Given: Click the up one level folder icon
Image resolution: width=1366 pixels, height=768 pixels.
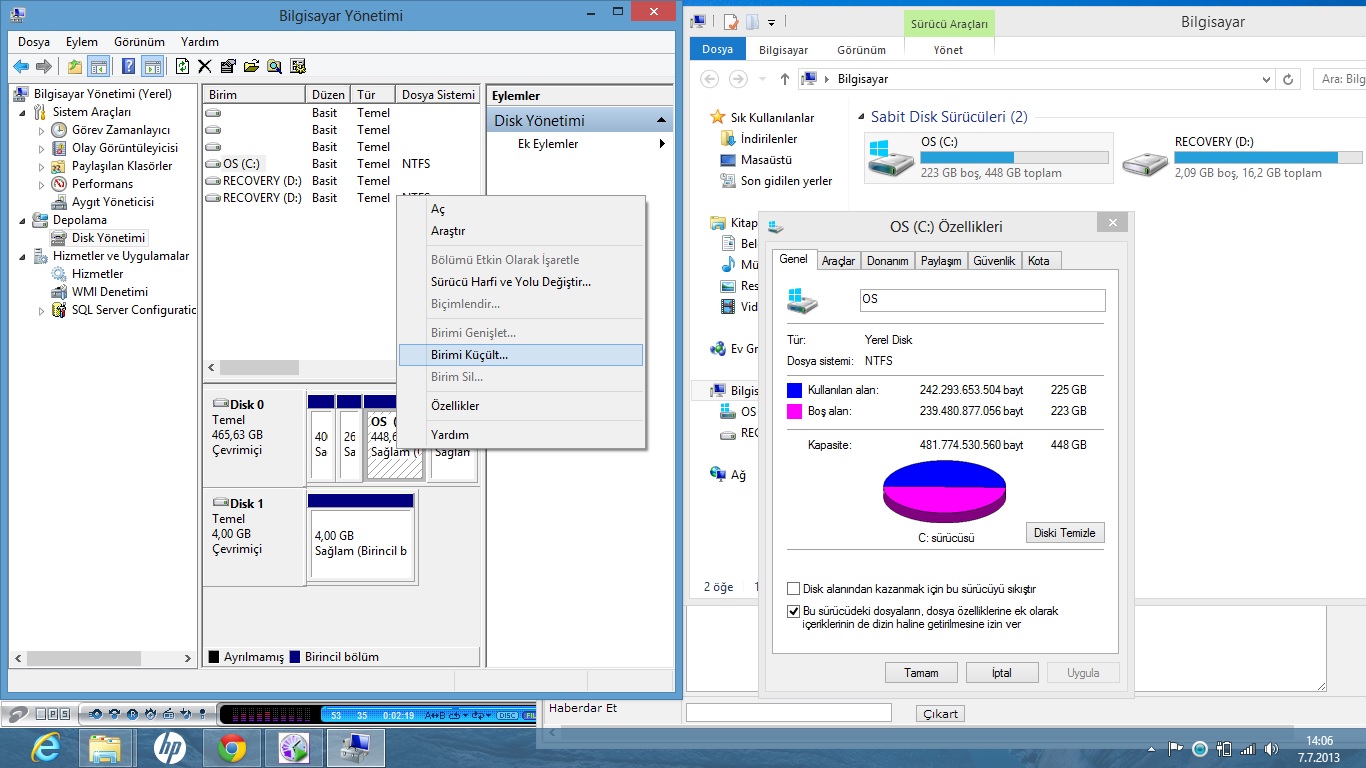Looking at the screenshot, I should (x=75, y=66).
